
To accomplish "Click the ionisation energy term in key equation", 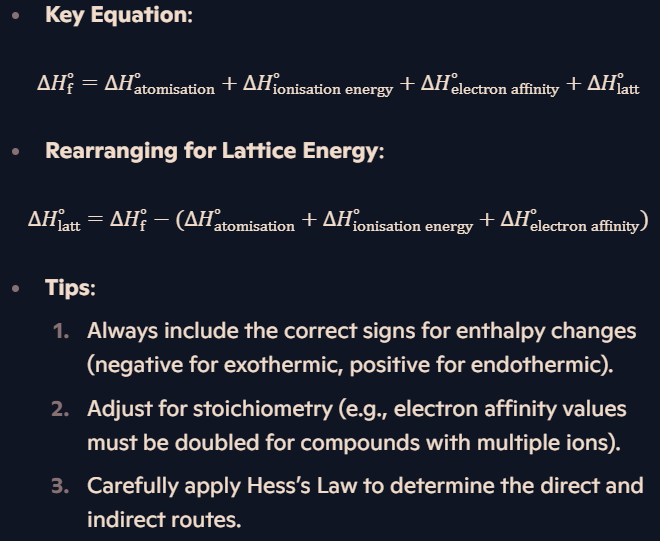I will [318, 83].
